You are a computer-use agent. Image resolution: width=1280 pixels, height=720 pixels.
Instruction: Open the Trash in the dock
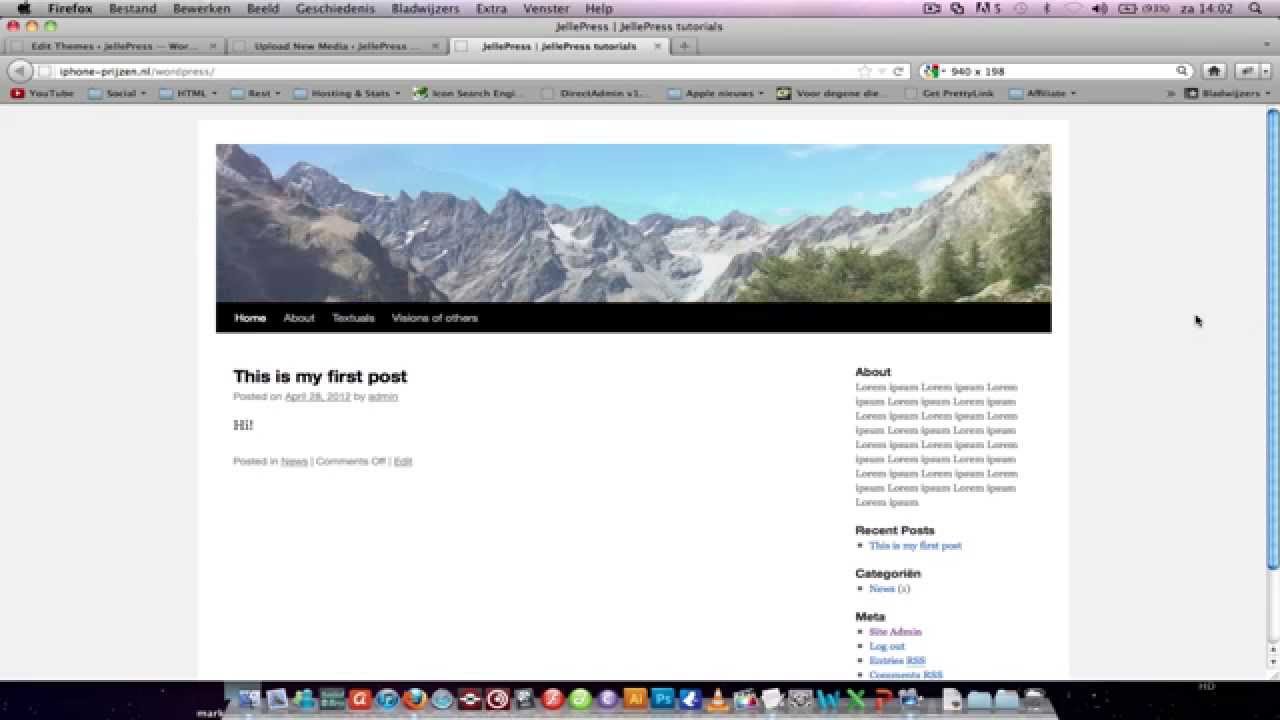click(x=1034, y=700)
